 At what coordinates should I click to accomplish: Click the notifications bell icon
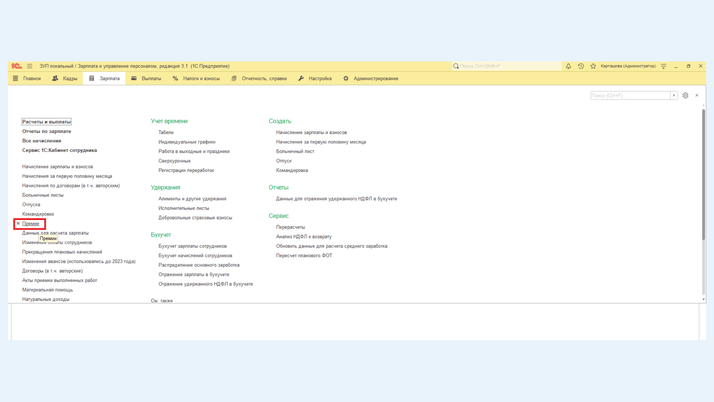click(x=568, y=66)
